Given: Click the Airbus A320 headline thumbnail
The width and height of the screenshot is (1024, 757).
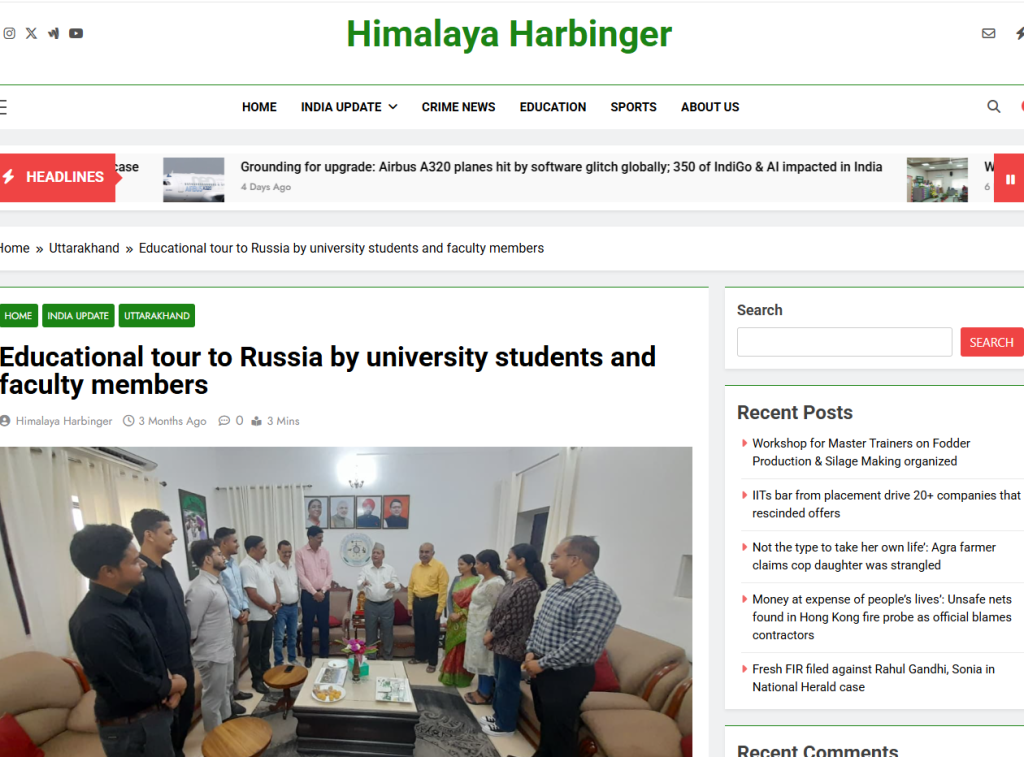Looking at the screenshot, I should pos(194,179).
